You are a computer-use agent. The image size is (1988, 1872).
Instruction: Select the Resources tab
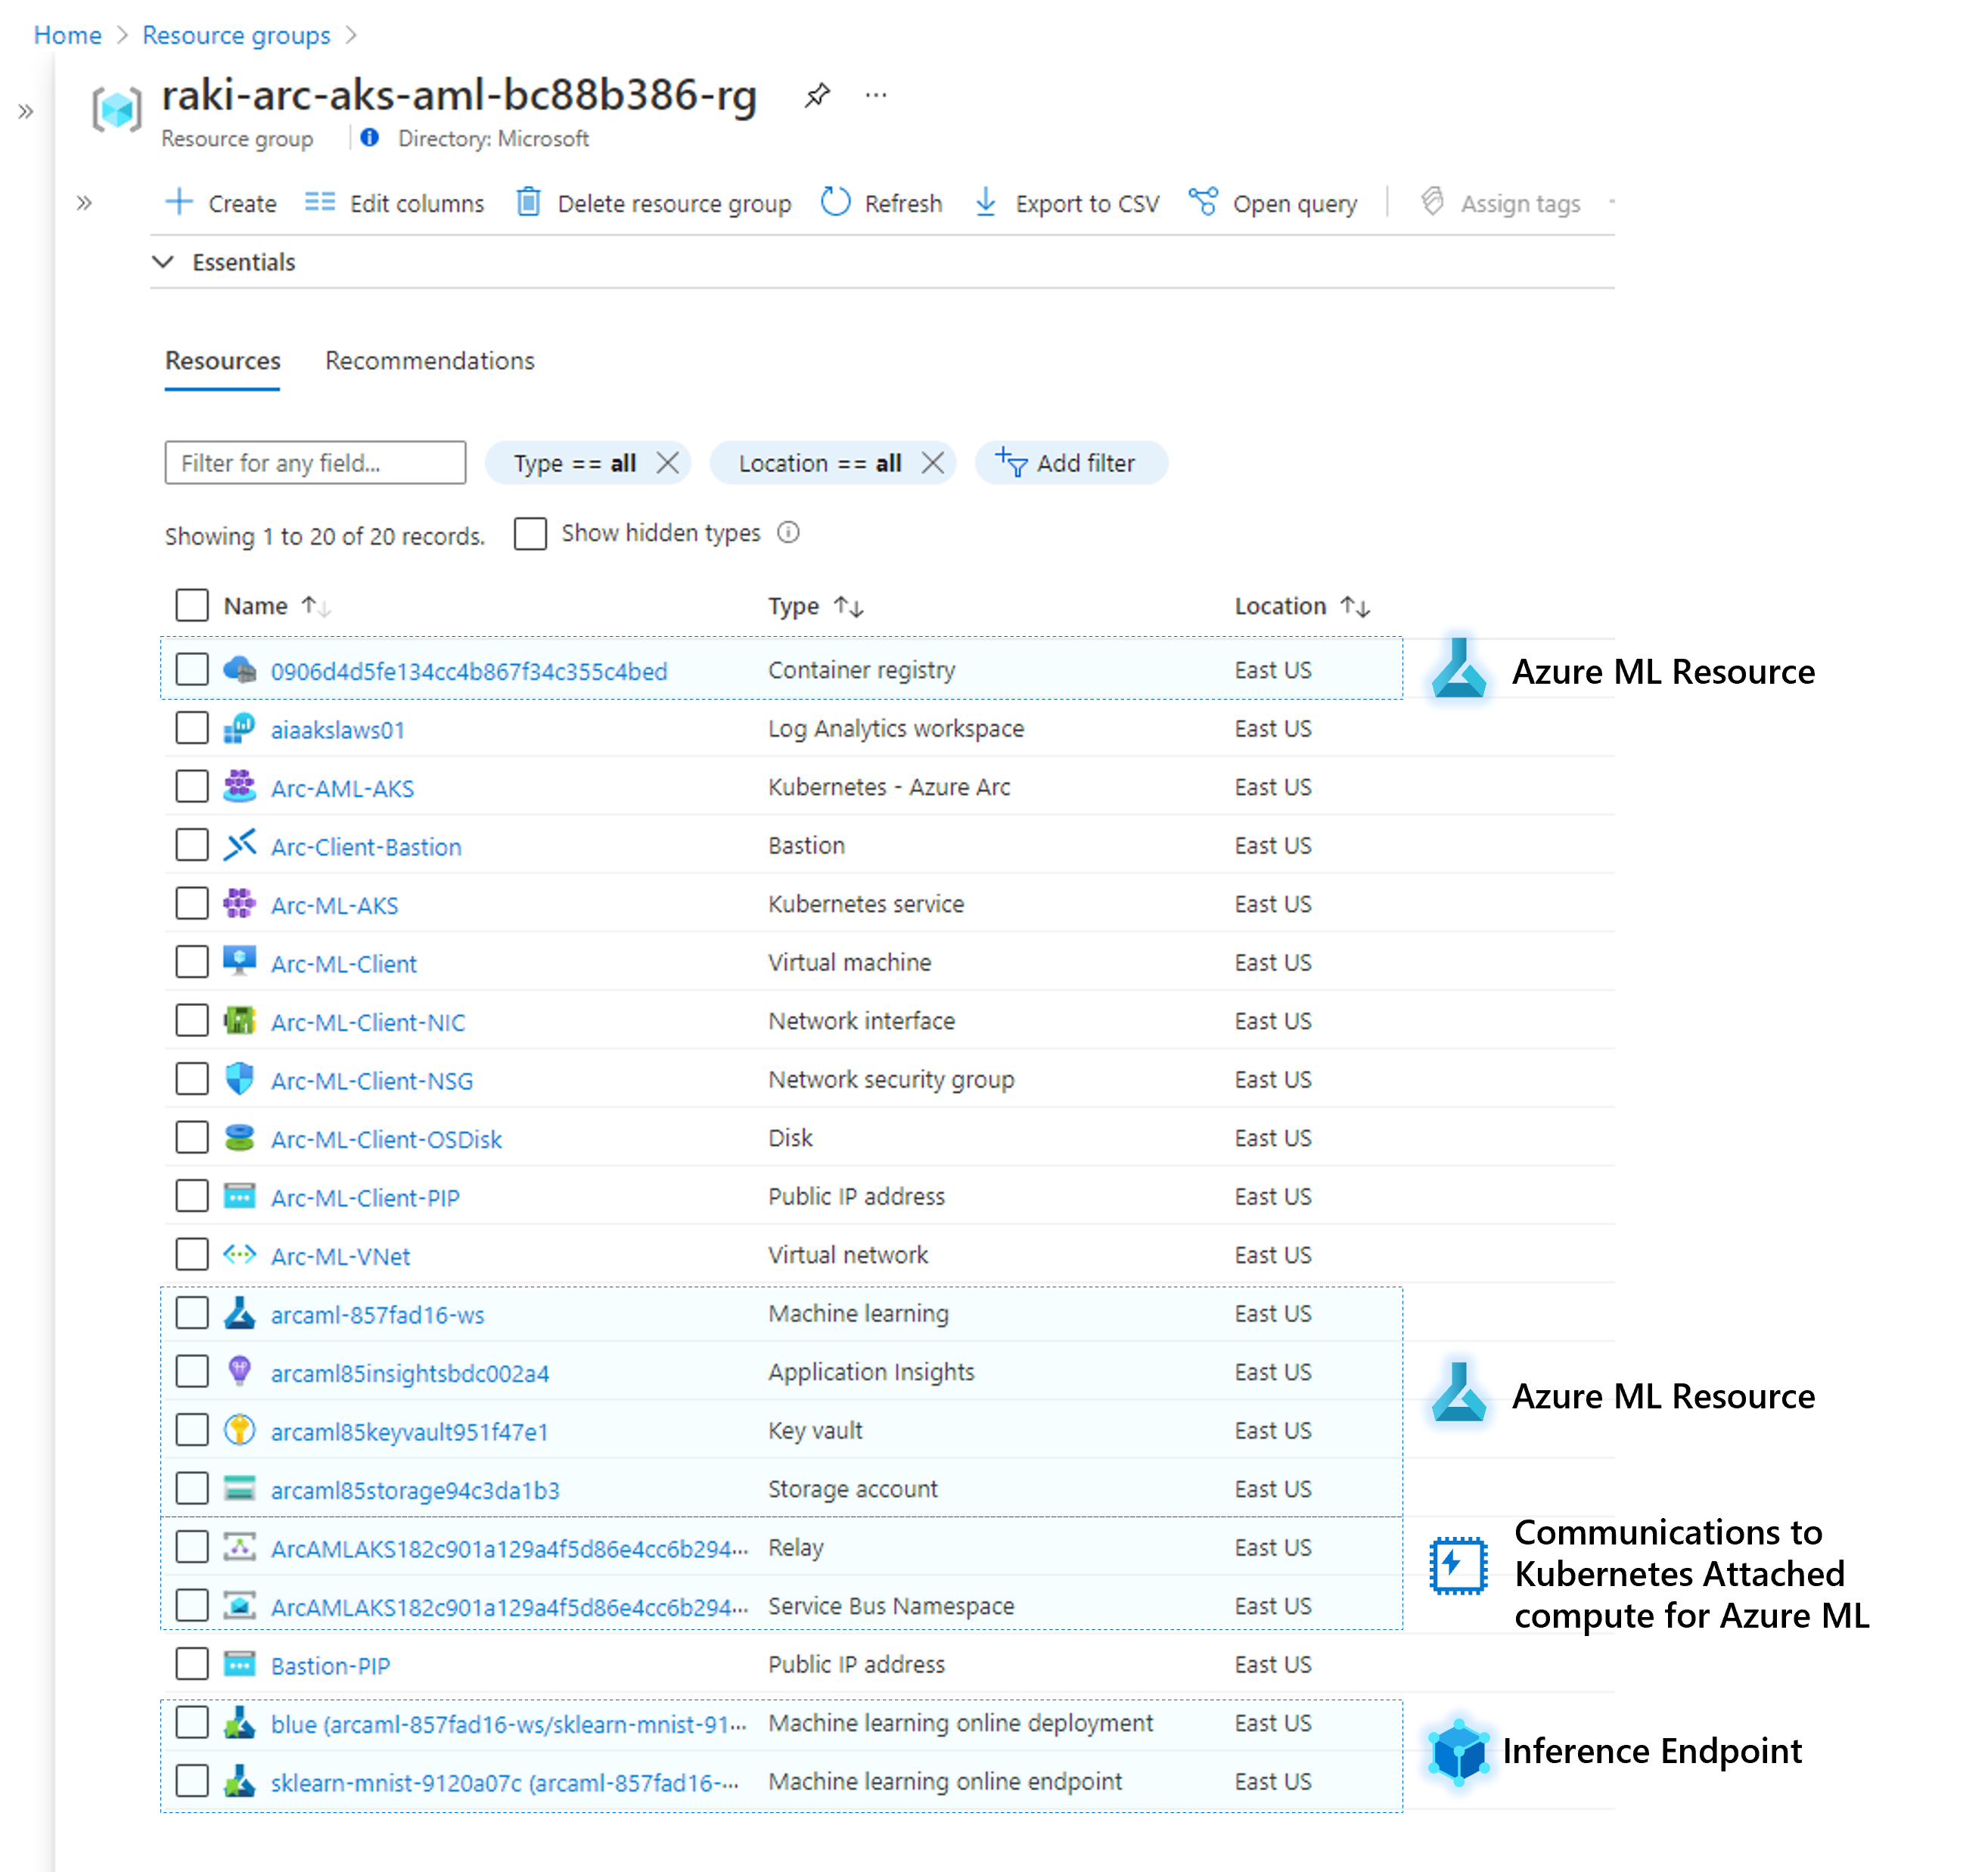[x=223, y=360]
